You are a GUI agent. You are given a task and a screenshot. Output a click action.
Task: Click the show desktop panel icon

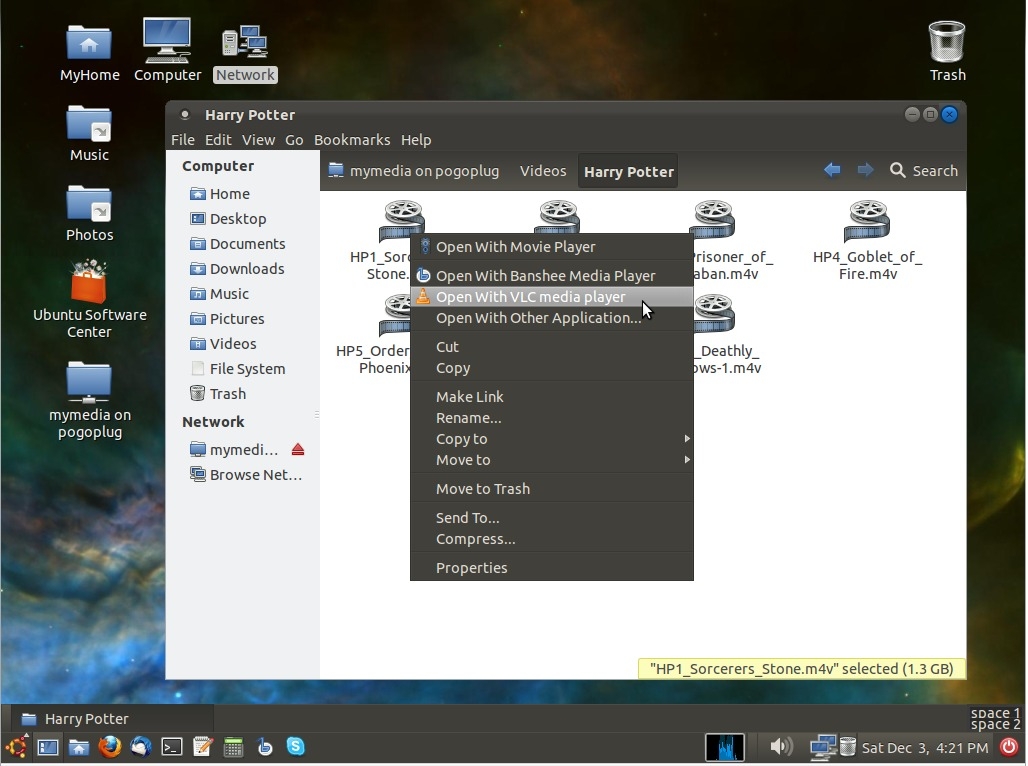pyautogui.click(x=48, y=747)
